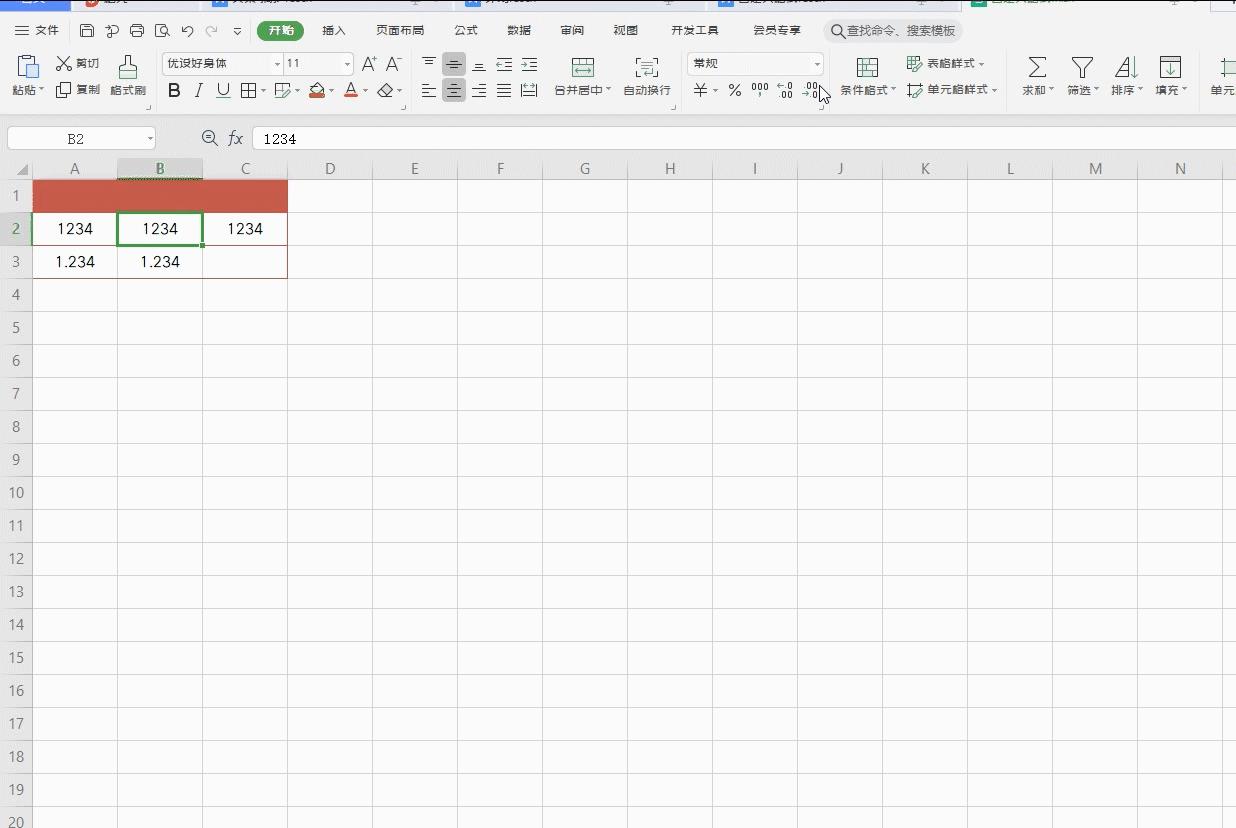Apply thousands separator style

[760, 91]
